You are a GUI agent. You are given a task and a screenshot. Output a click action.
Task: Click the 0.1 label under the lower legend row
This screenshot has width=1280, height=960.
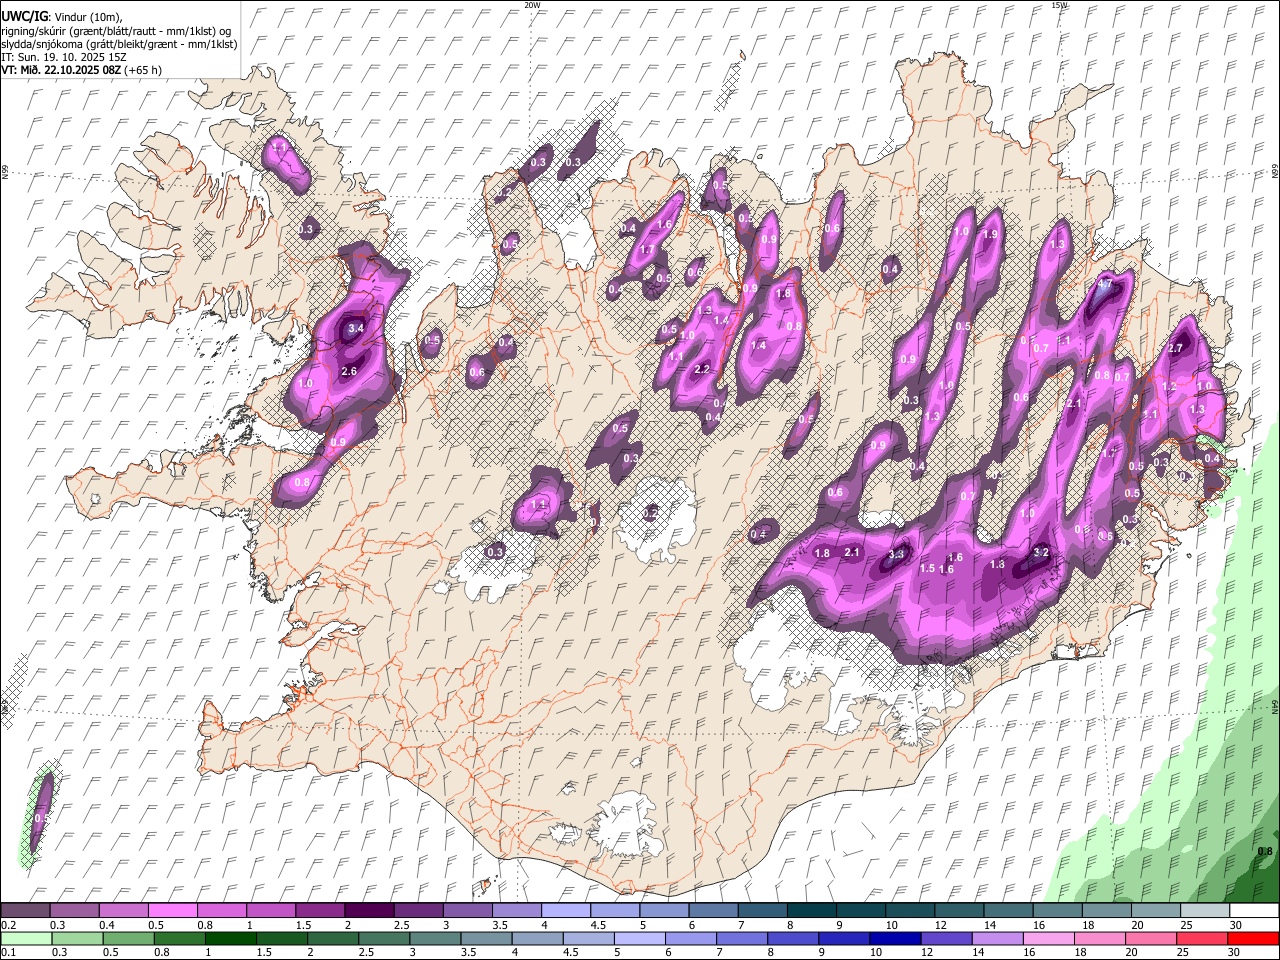(7, 952)
